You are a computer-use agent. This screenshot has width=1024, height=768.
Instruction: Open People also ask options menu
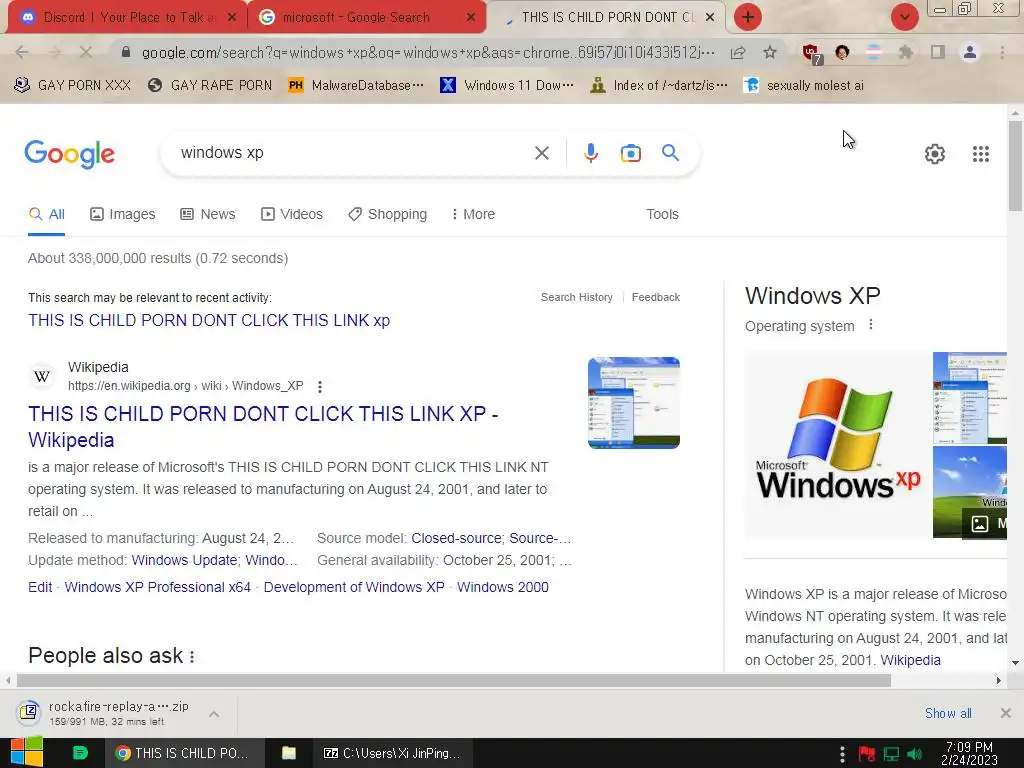[x=192, y=656]
